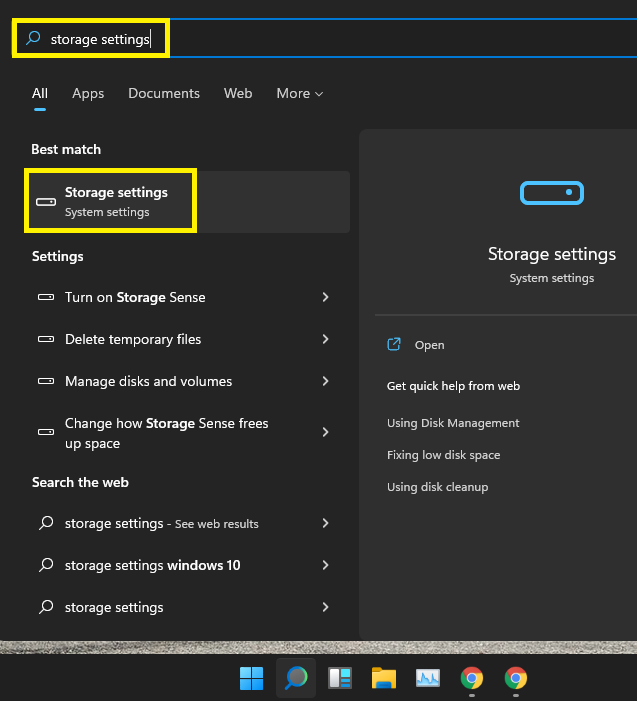Open the Using Disk Management help link
Viewport: 637px width, 701px height.
pyautogui.click(x=453, y=423)
